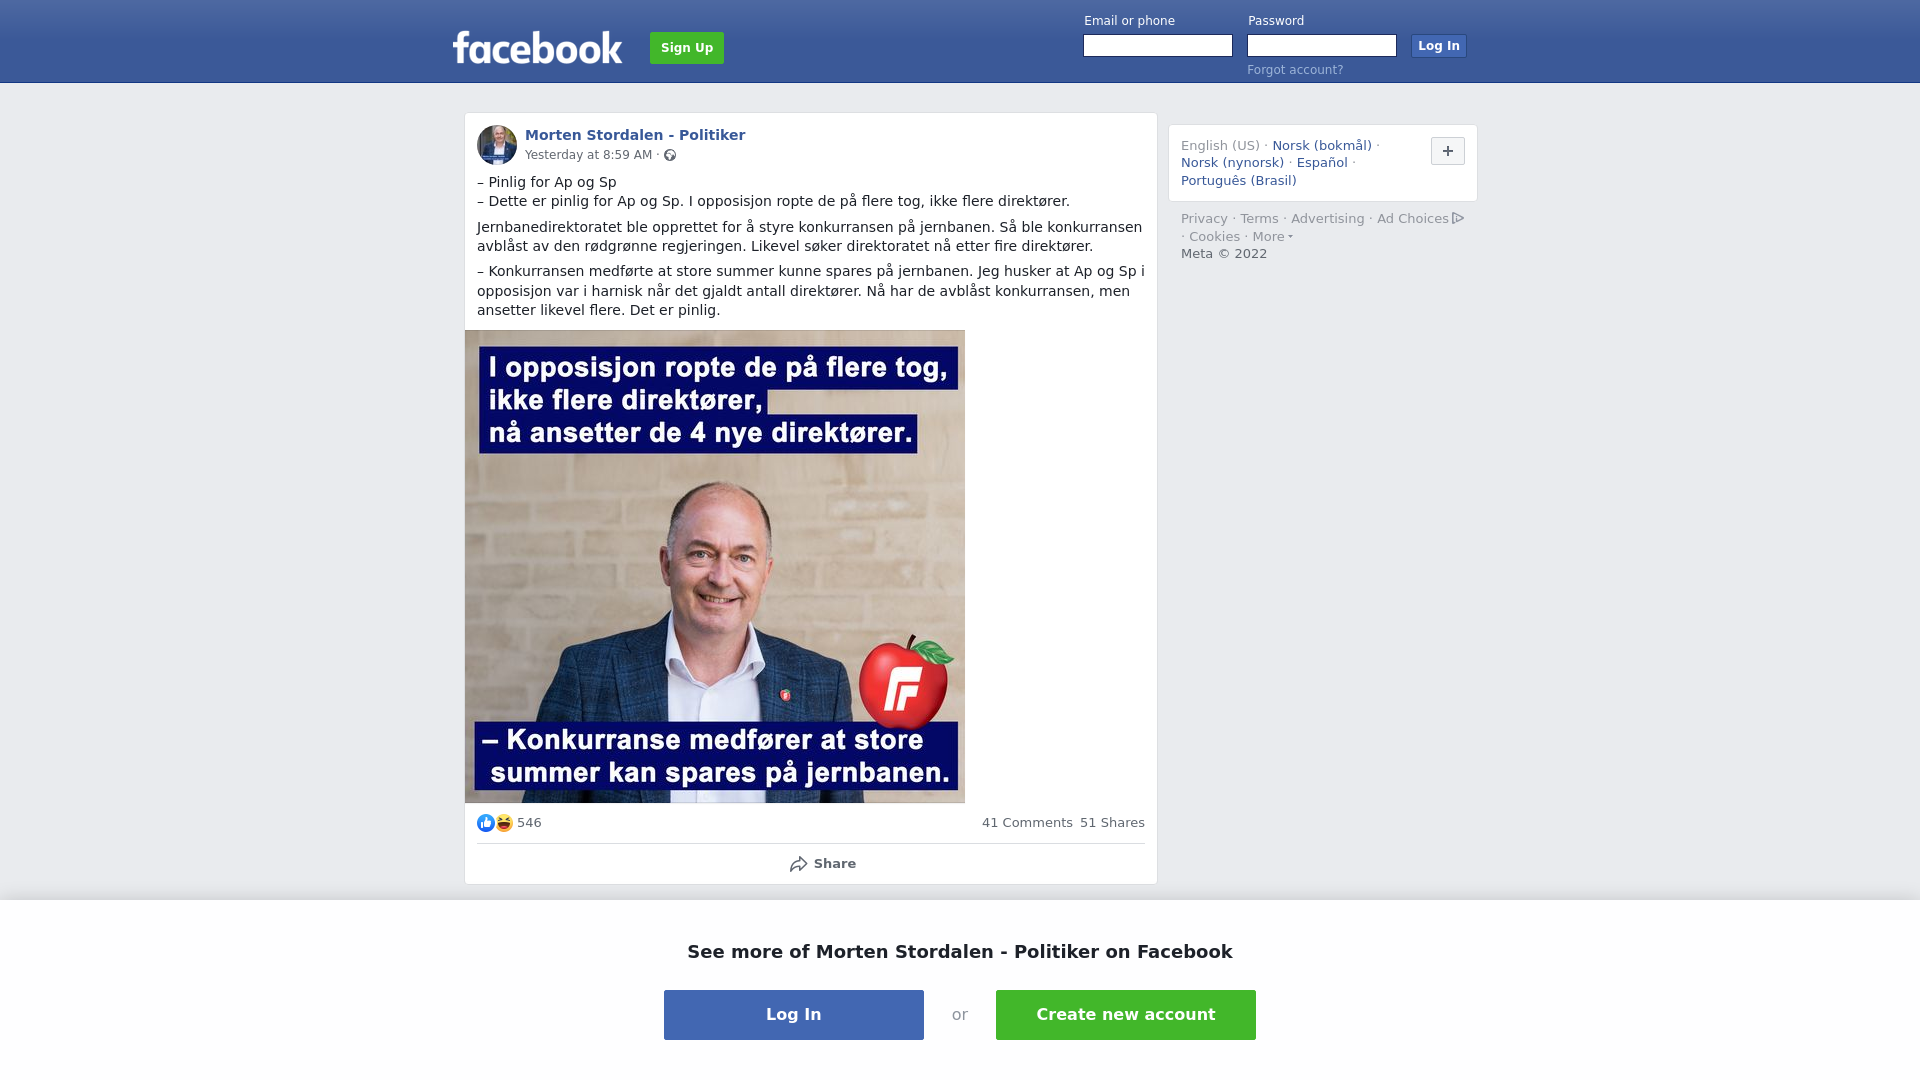Click the public globe privacy icon
Screen dimensions: 1920x1080
(x=670, y=155)
